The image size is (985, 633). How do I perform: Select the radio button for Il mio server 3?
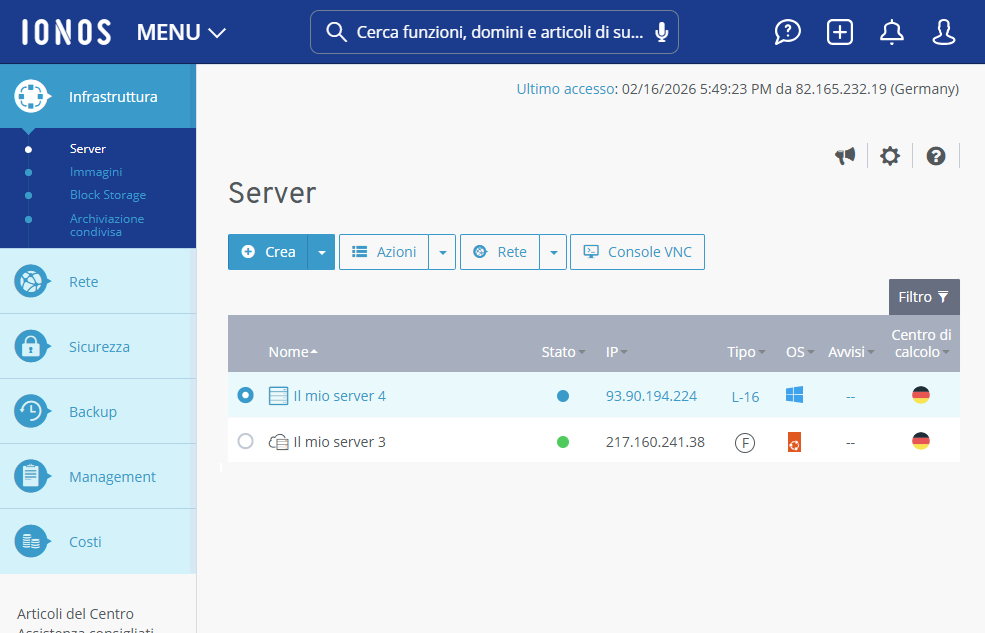click(245, 441)
